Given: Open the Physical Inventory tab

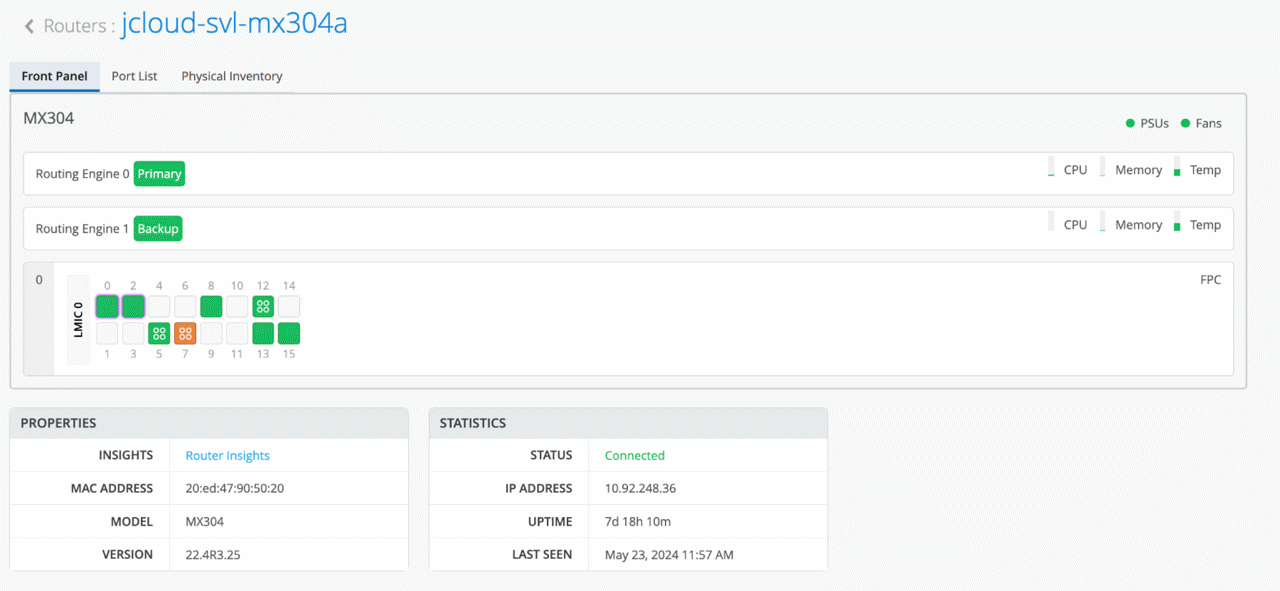Looking at the screenshot, I should click(x=231, y=76).
